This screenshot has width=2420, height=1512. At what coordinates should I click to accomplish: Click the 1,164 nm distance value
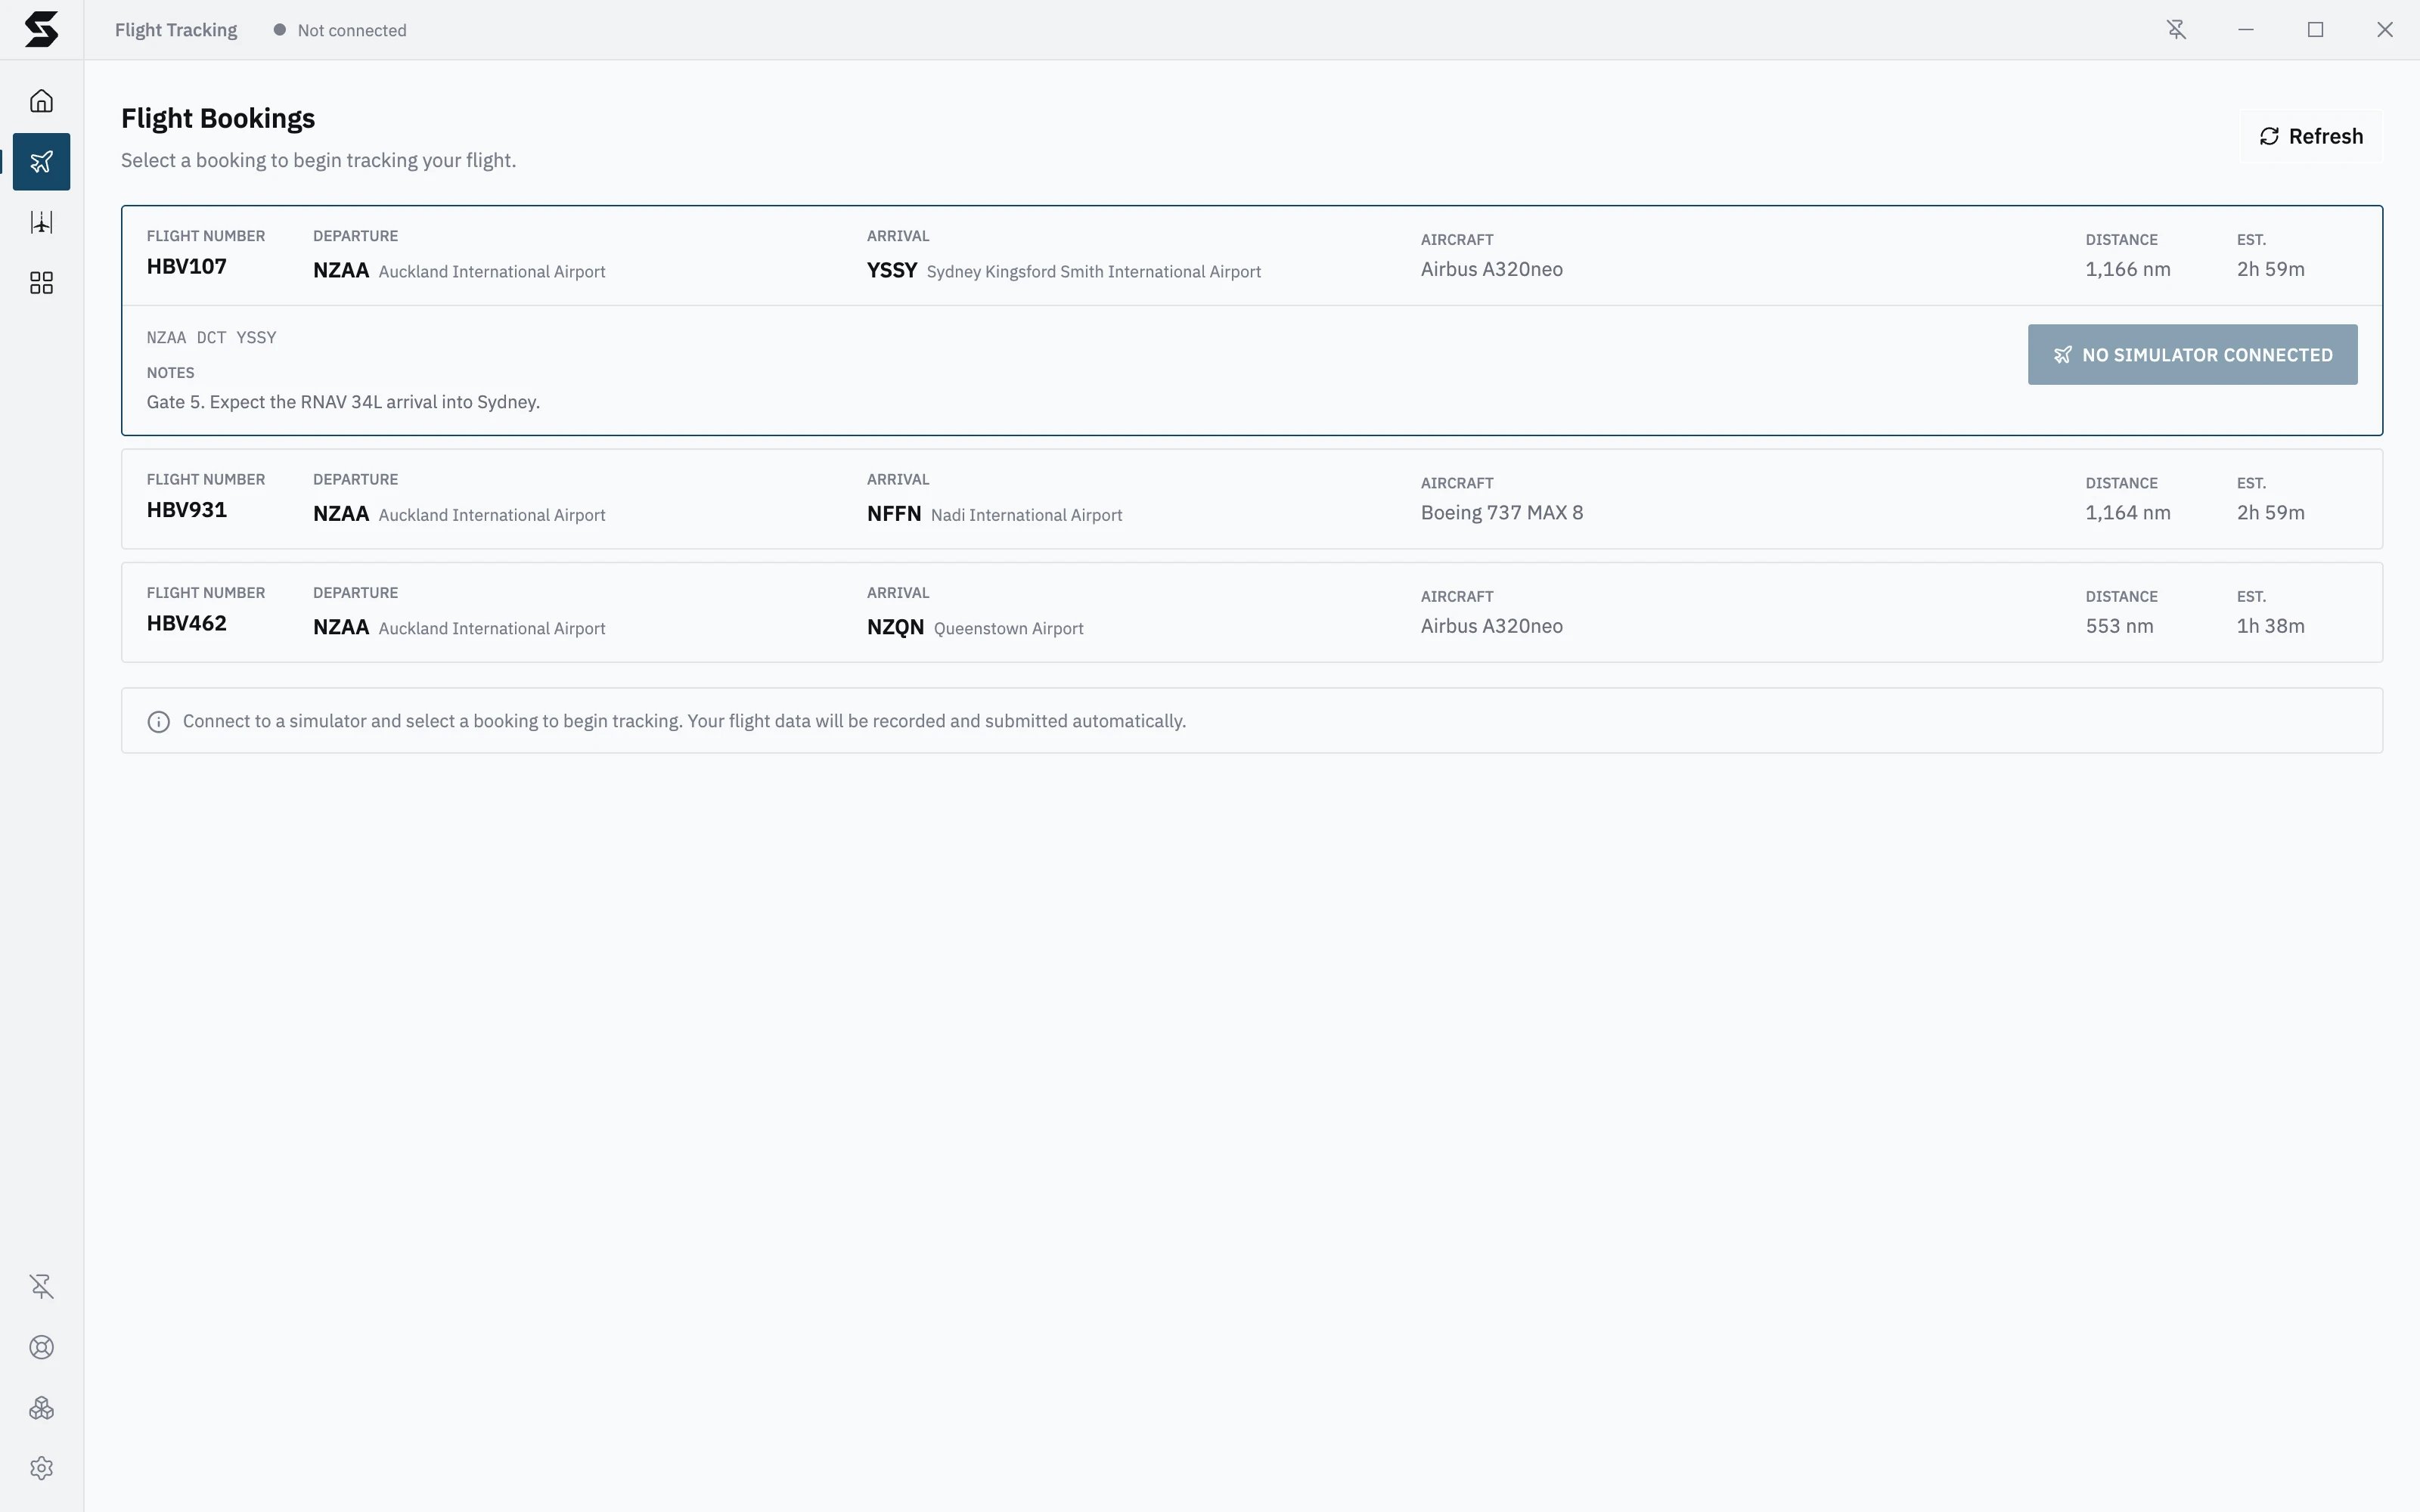(2128, 513)
